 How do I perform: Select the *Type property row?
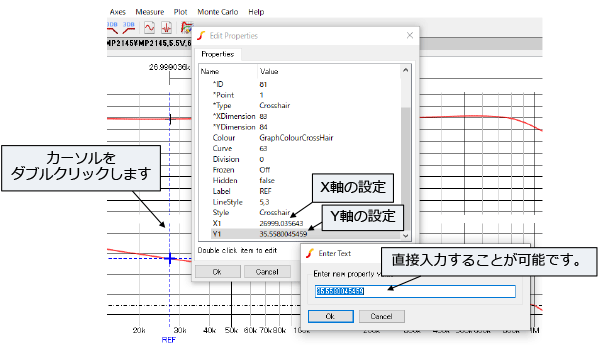click(305, 105)
